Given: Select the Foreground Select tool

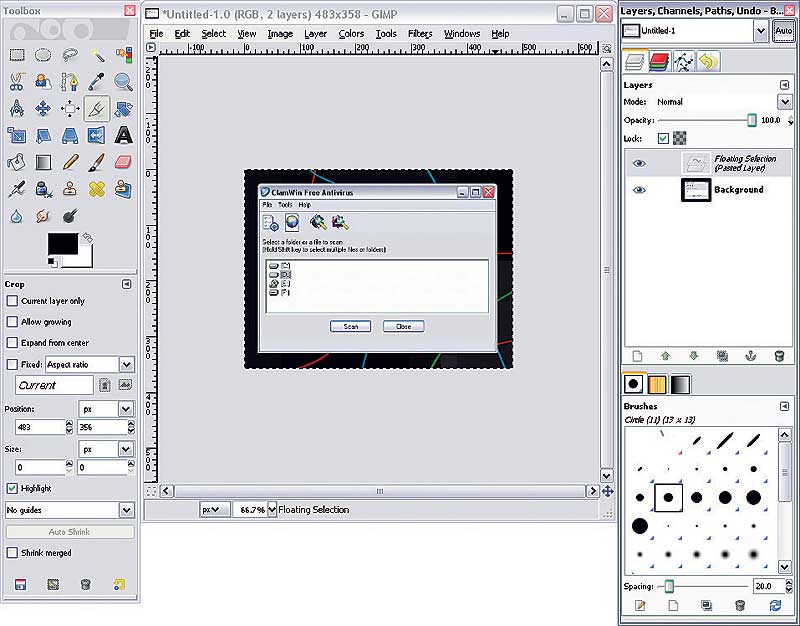Looking at the screenshot, I should tap(43, 82).
